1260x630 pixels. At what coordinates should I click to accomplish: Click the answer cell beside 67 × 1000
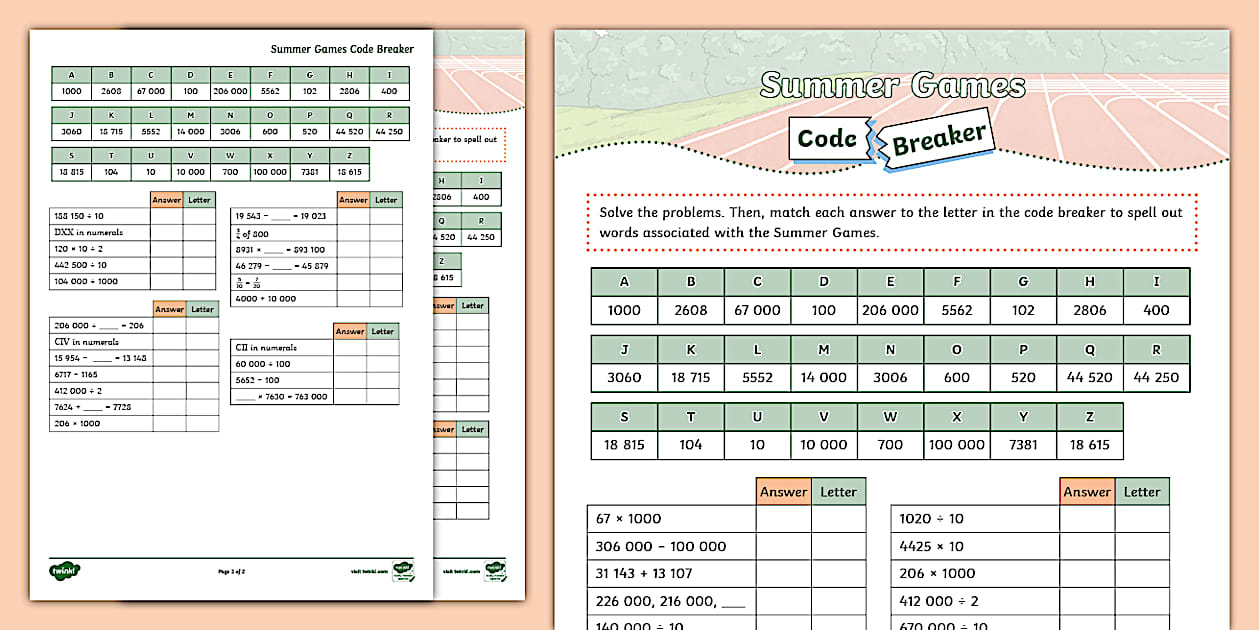pos(783,518)
